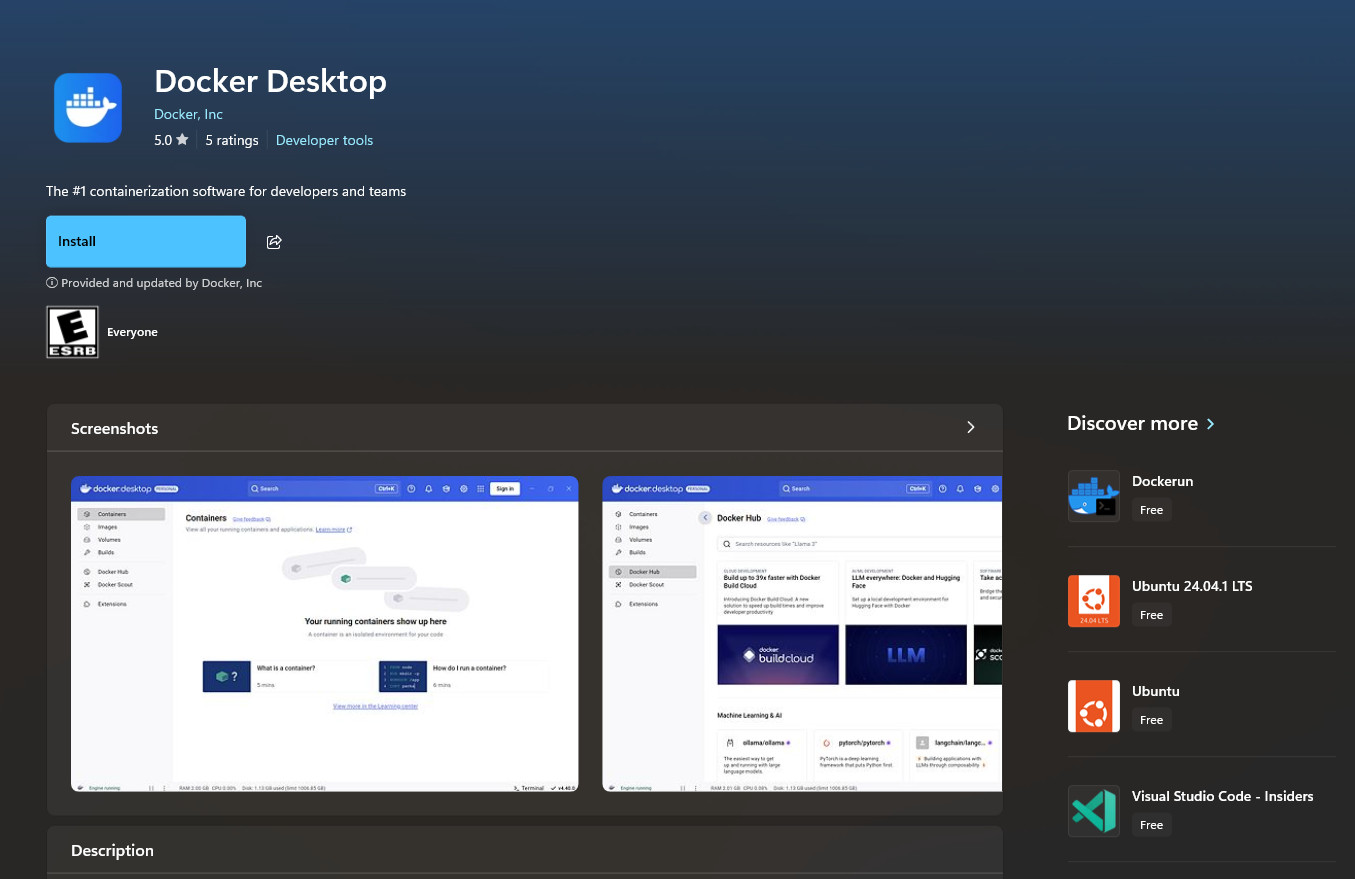
Task: Click the Free badge under Ubuntu 24.04.1 LTS
Action: pyautogui.click(x=1151, y=615)
